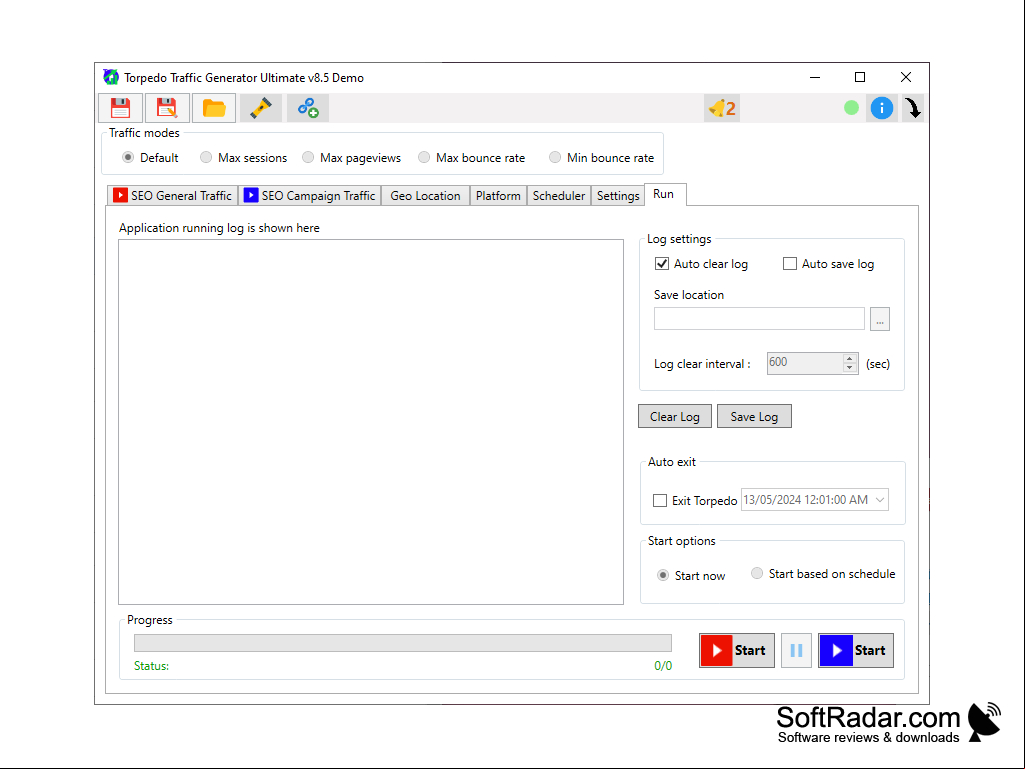Click the black curved arrow icon
The width and height of the screenshot is (1025, 769).
(913, 108)
